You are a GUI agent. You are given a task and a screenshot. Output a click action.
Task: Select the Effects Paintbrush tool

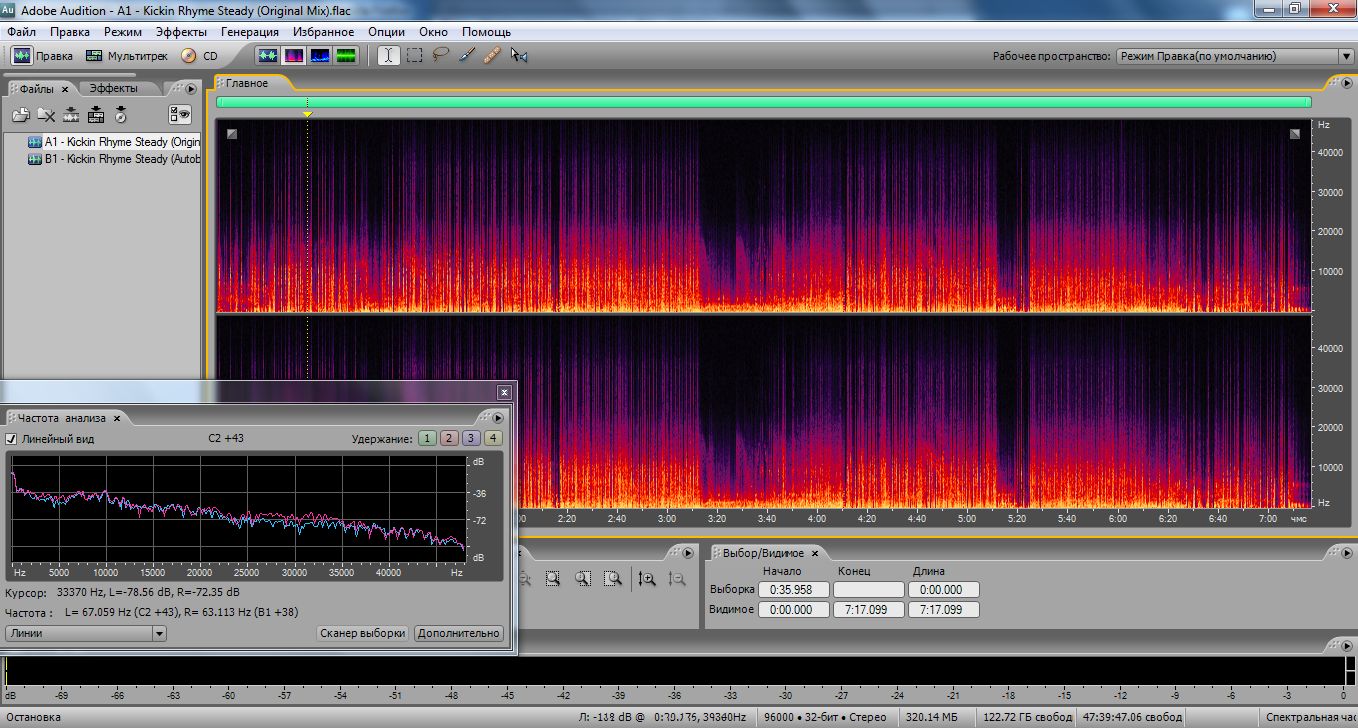click(466, 56)
